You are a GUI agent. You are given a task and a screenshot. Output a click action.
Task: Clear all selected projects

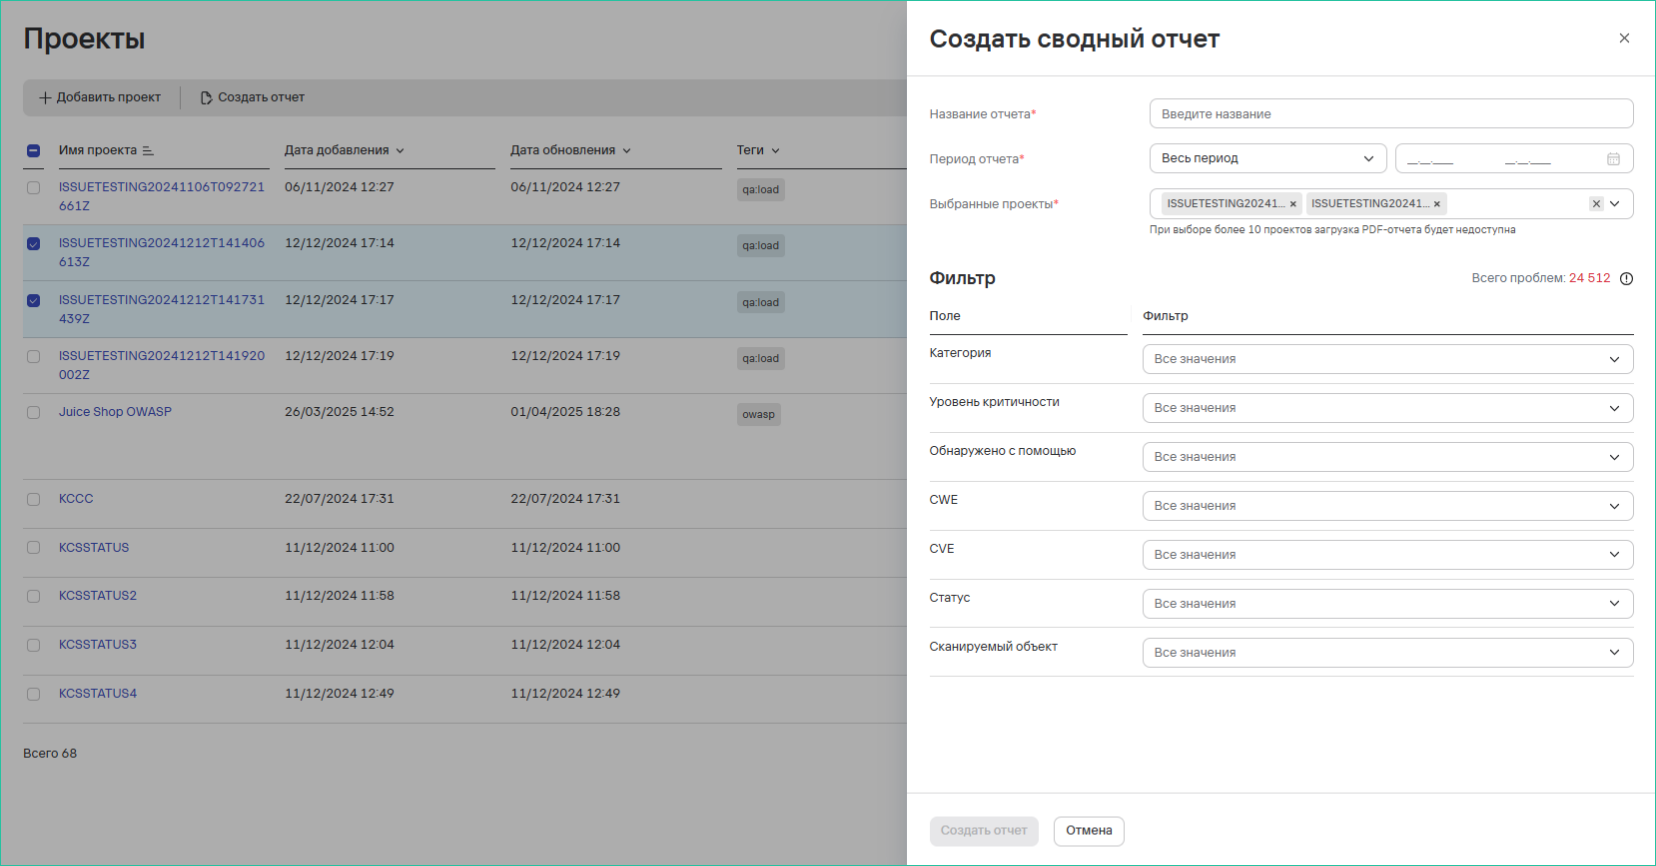tap(1596, 204)
